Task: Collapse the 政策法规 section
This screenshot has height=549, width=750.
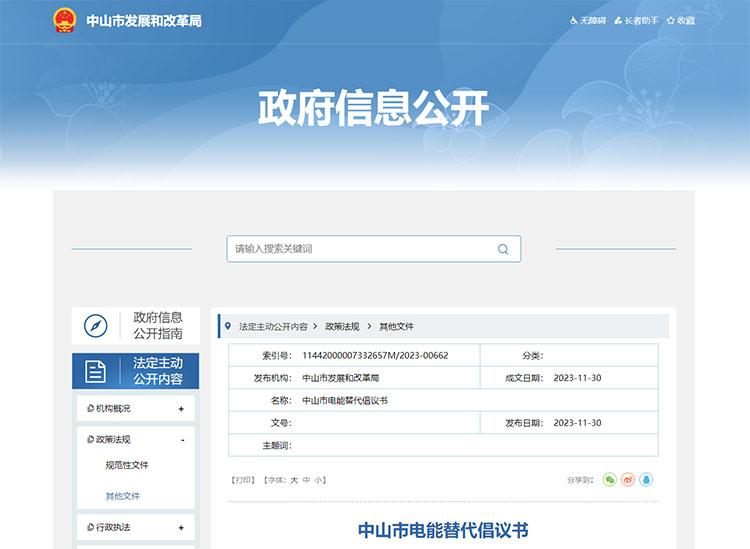Action: [181, 440]
